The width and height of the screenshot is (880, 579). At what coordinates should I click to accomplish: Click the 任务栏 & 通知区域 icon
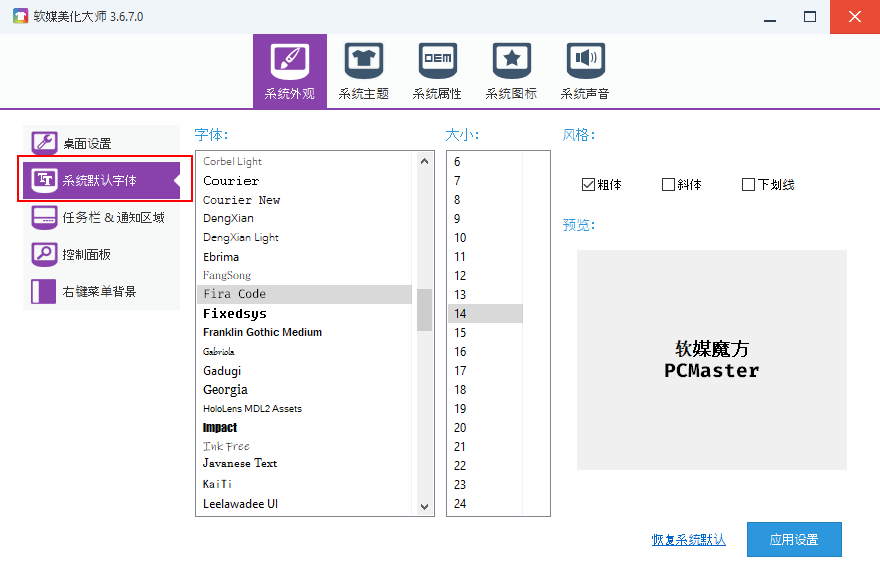pos(45,217)
